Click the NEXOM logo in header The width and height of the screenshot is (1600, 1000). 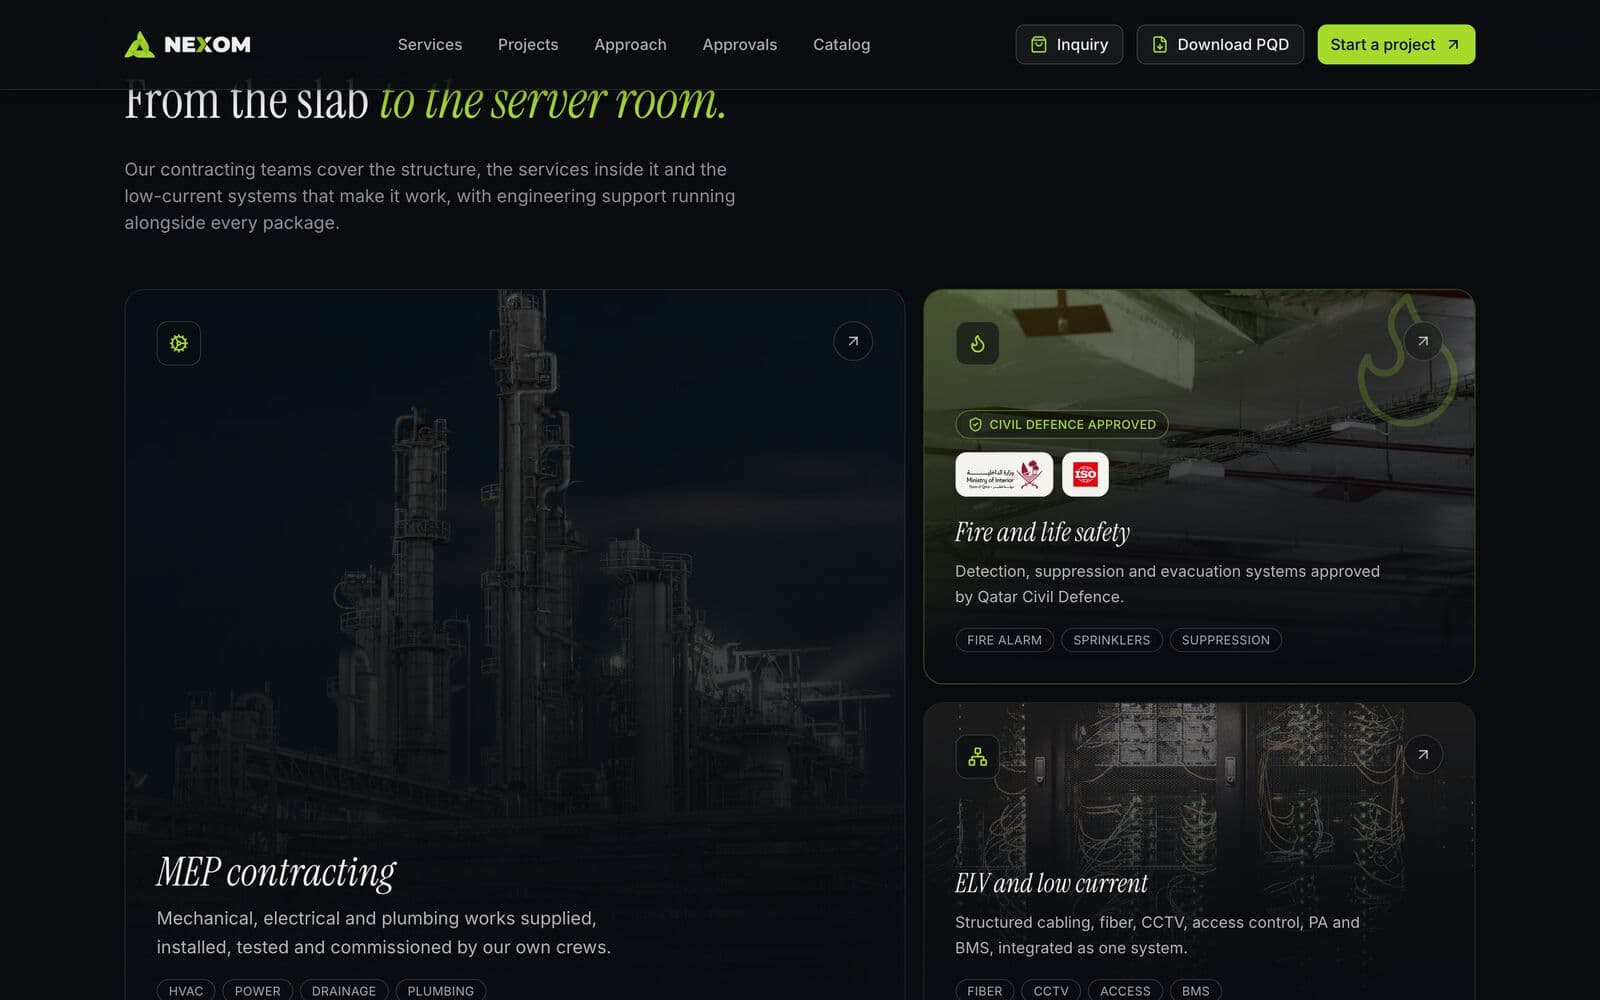[x=187, y=44]
